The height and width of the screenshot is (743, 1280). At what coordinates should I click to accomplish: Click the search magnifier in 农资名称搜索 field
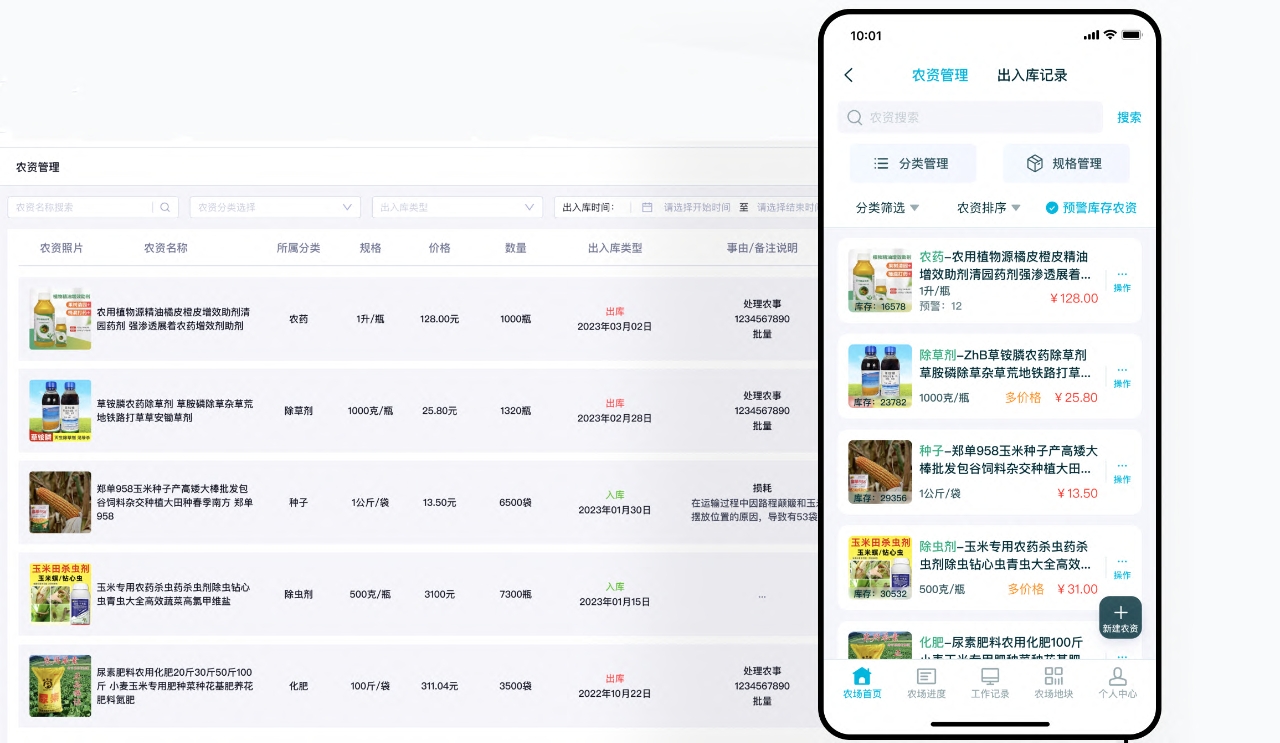coord(166,207)
